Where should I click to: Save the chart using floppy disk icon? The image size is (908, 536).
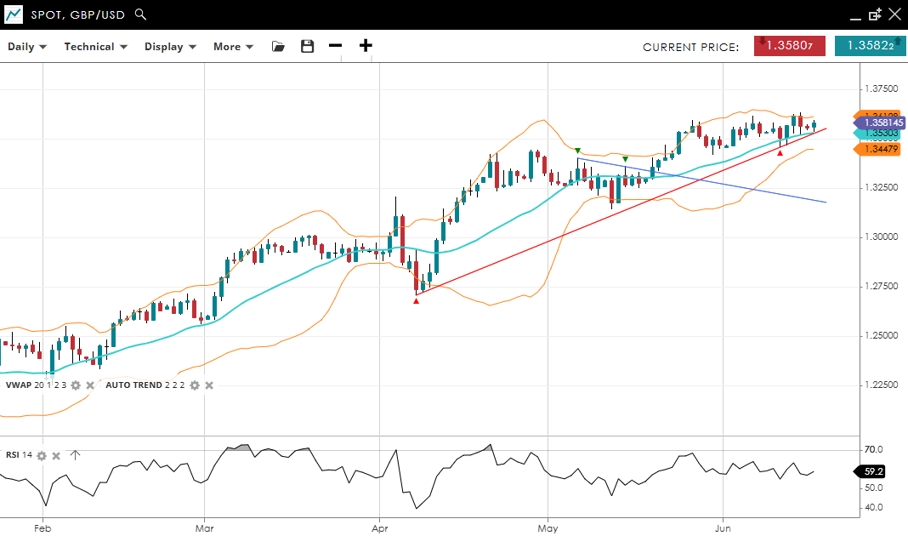(307, 46)
